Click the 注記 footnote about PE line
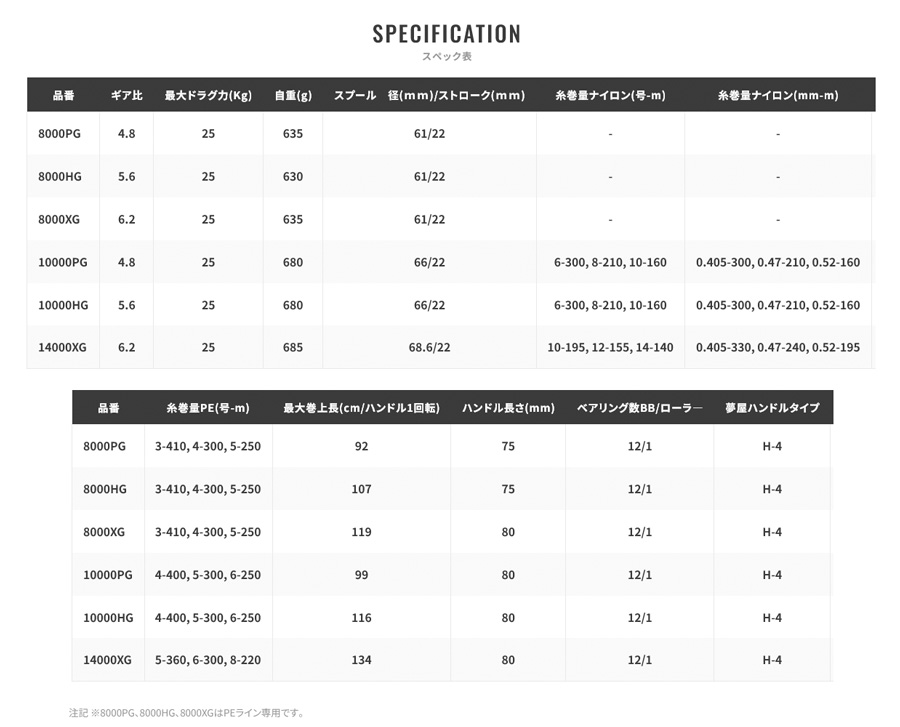The height and width of the screenshot is (727, 900). point(187,713)
